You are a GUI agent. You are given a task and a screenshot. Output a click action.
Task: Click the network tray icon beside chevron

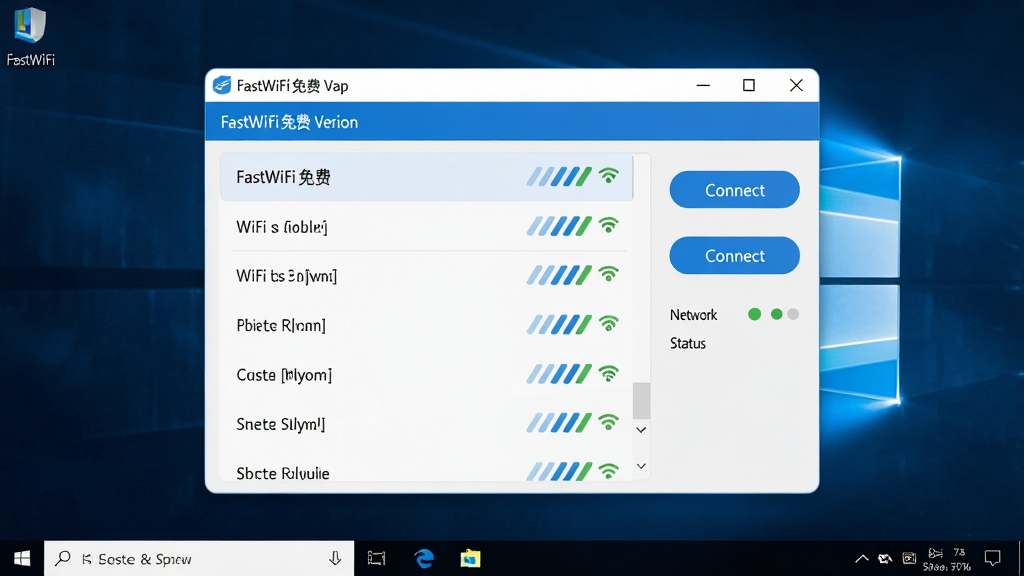coord(885,558)
